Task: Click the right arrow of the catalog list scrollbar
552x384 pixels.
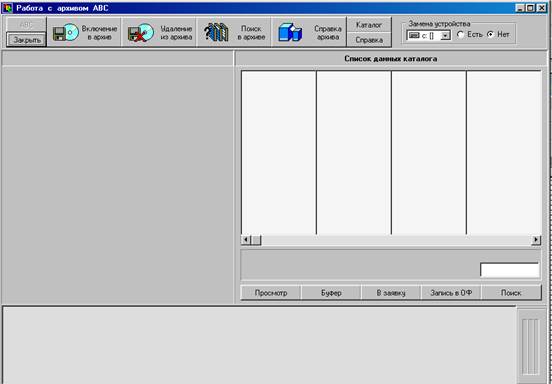Action: [536, 240]
